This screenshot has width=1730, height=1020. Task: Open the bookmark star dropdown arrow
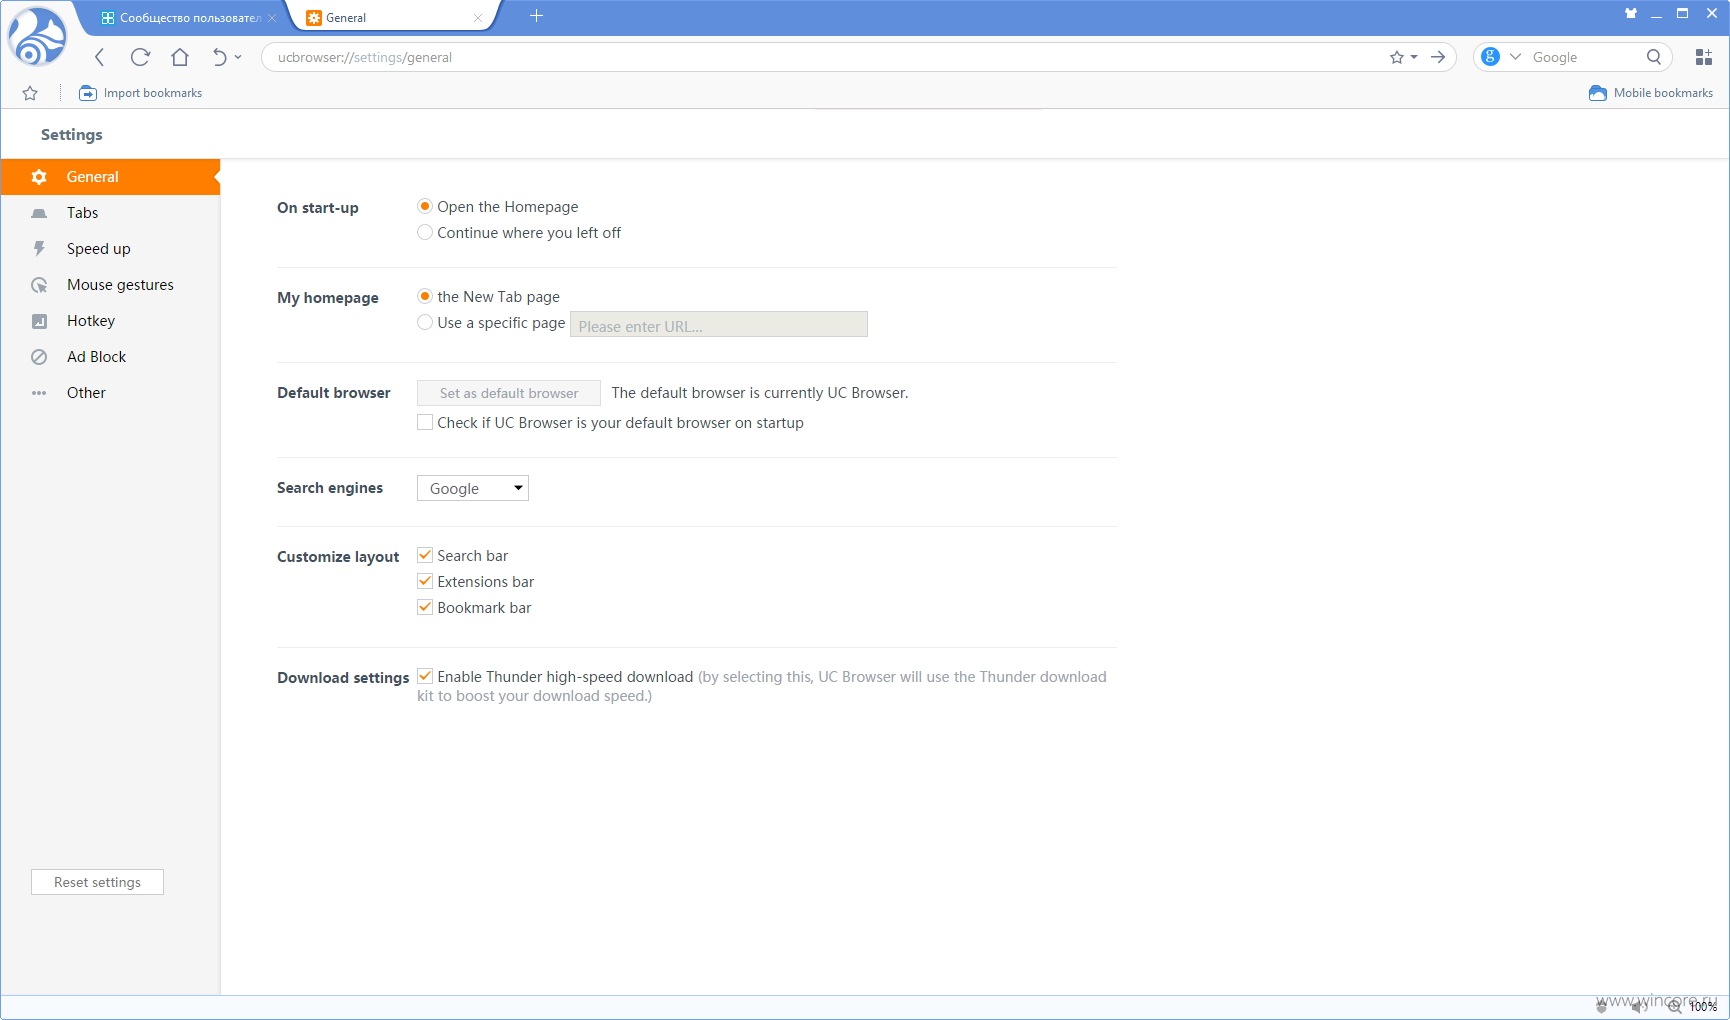[x=1414, y=57]
